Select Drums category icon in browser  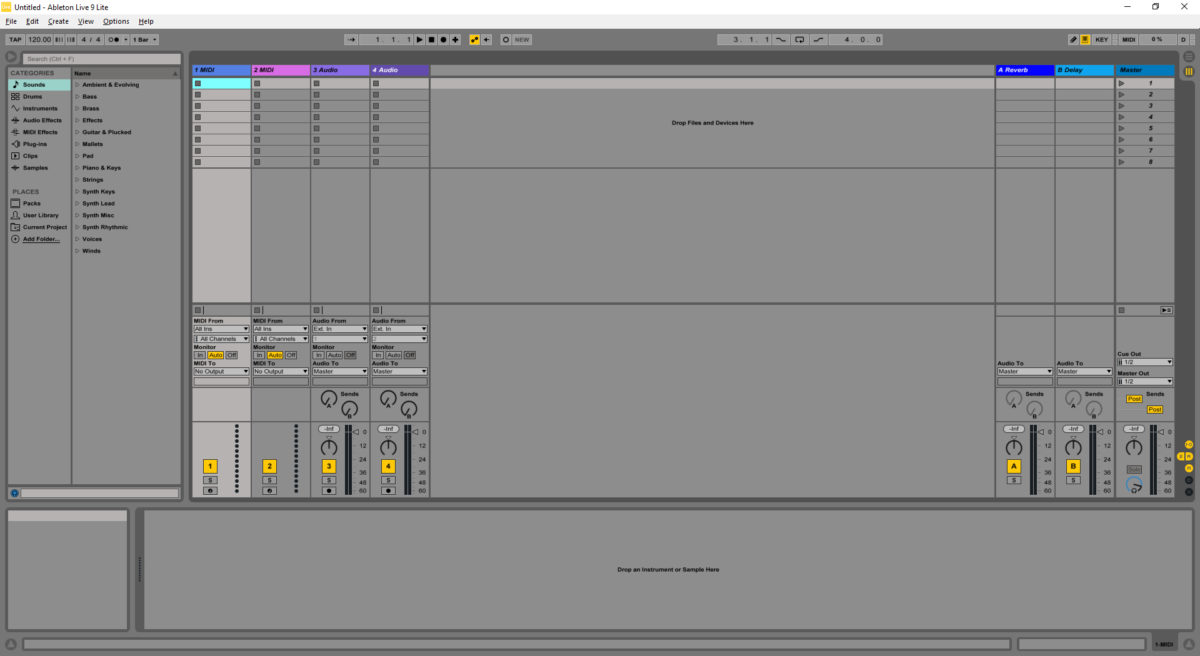coord(16,96)
